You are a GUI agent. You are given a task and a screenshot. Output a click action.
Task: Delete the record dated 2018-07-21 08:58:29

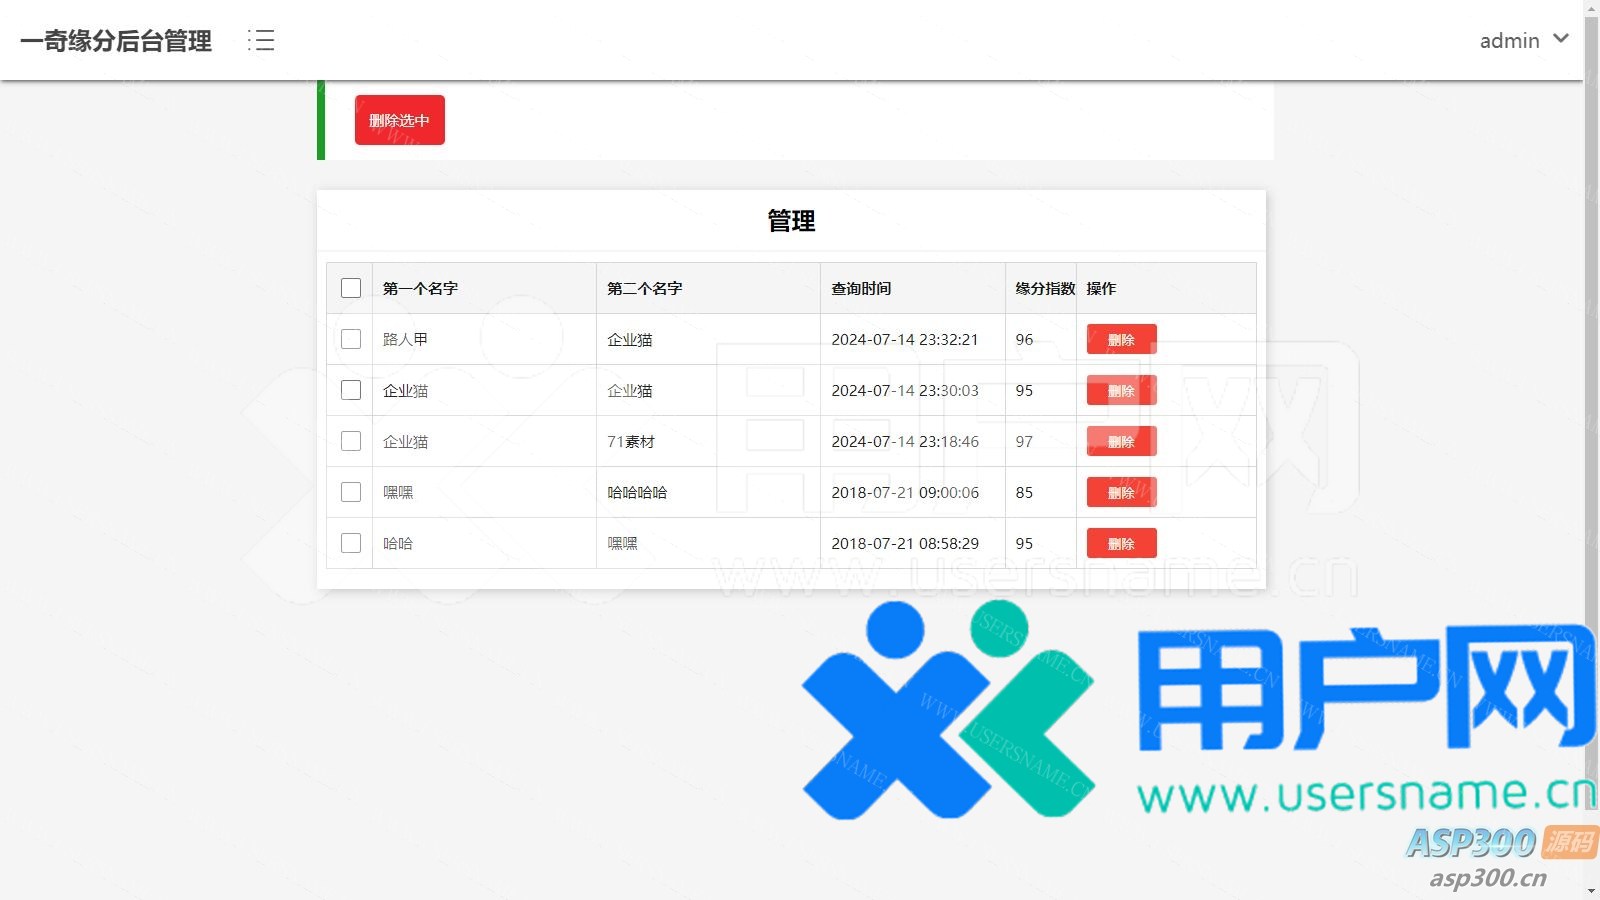(x=1122, y=543)
